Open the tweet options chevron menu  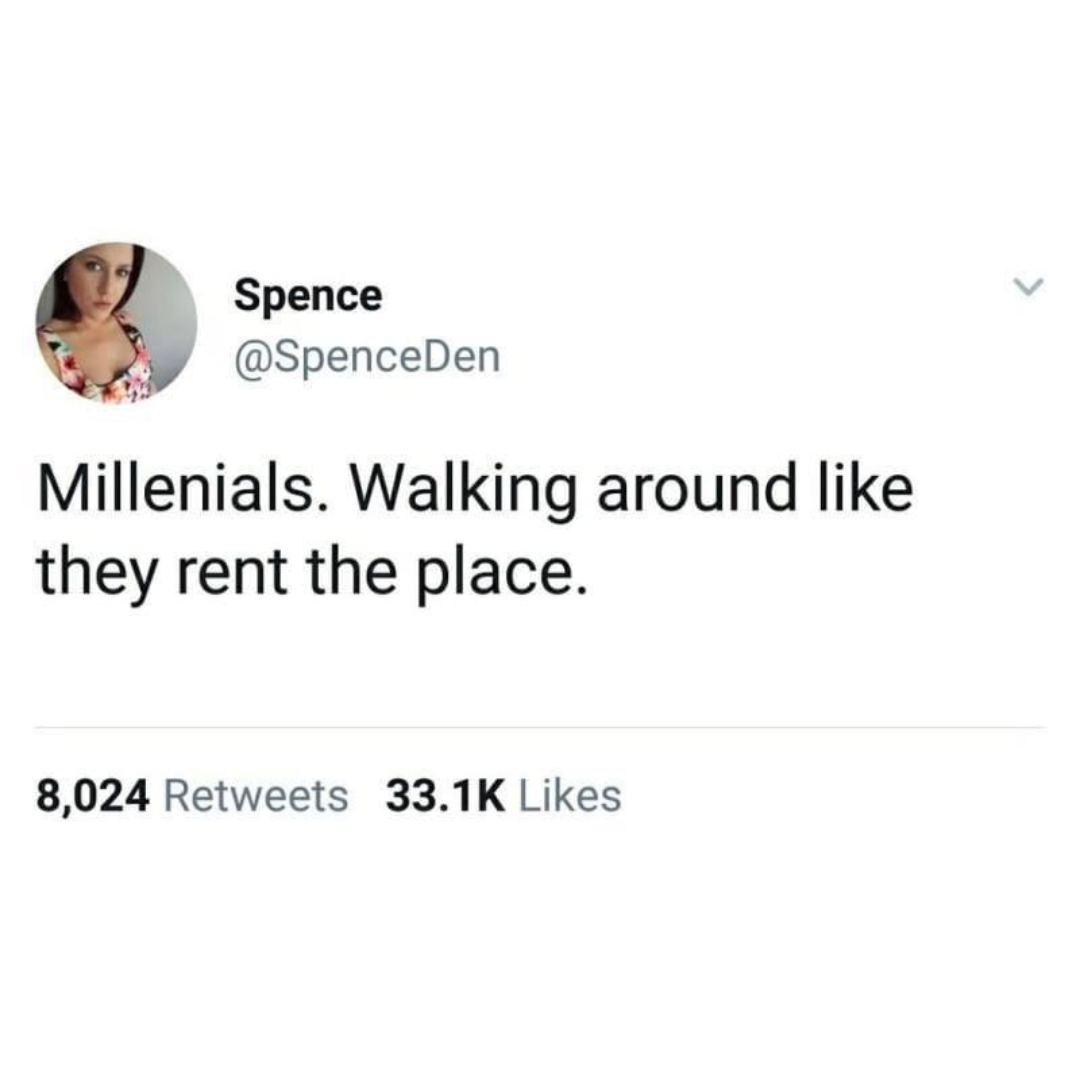(1028, 287)
